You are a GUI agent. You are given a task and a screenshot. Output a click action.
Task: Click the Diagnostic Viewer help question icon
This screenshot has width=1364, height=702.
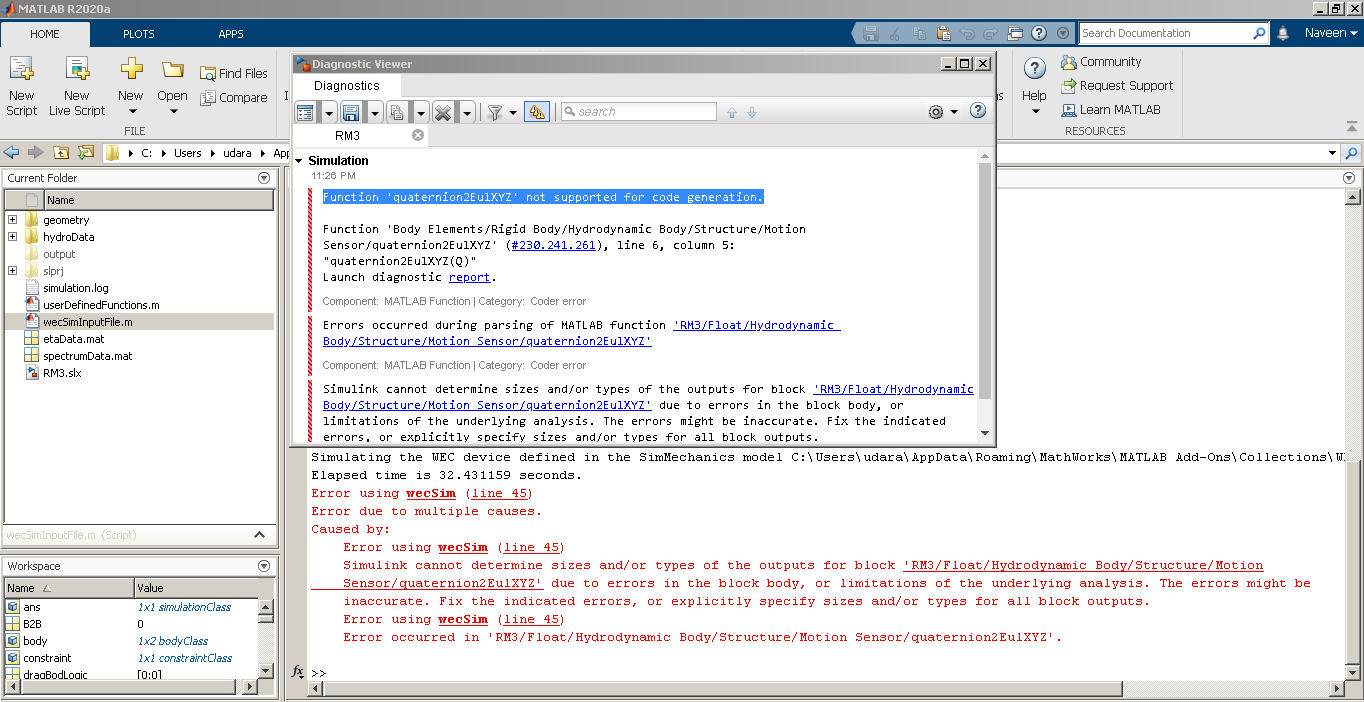(x=978, y=111)
